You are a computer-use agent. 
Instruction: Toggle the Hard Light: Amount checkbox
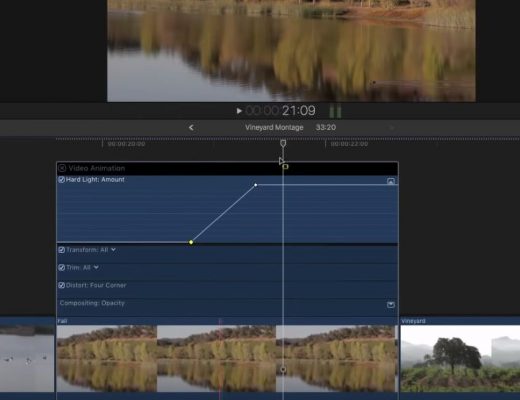tap(61, 180)
